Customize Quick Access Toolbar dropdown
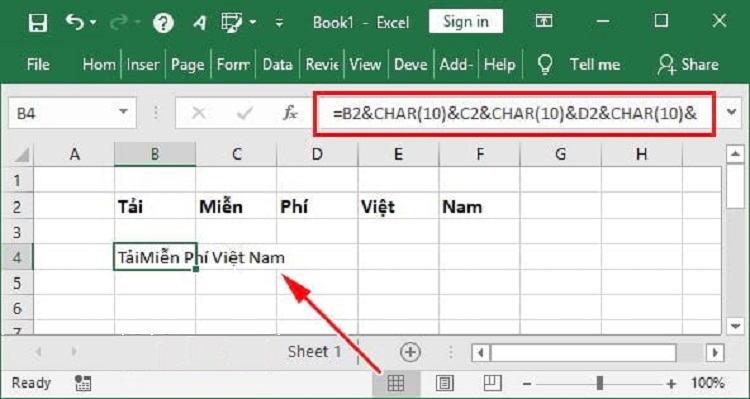The height and width of the screenshot is (399, 750). point(279,22)
